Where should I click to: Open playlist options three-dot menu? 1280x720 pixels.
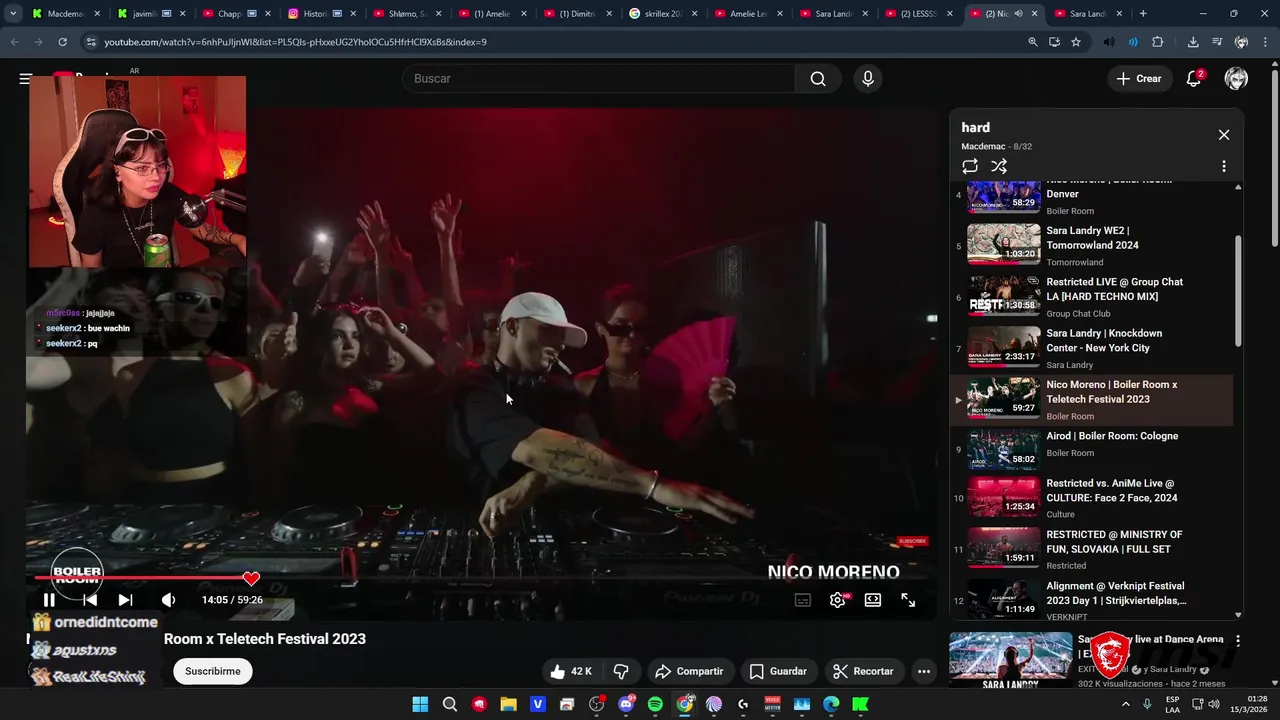[x=1223, y=166]
